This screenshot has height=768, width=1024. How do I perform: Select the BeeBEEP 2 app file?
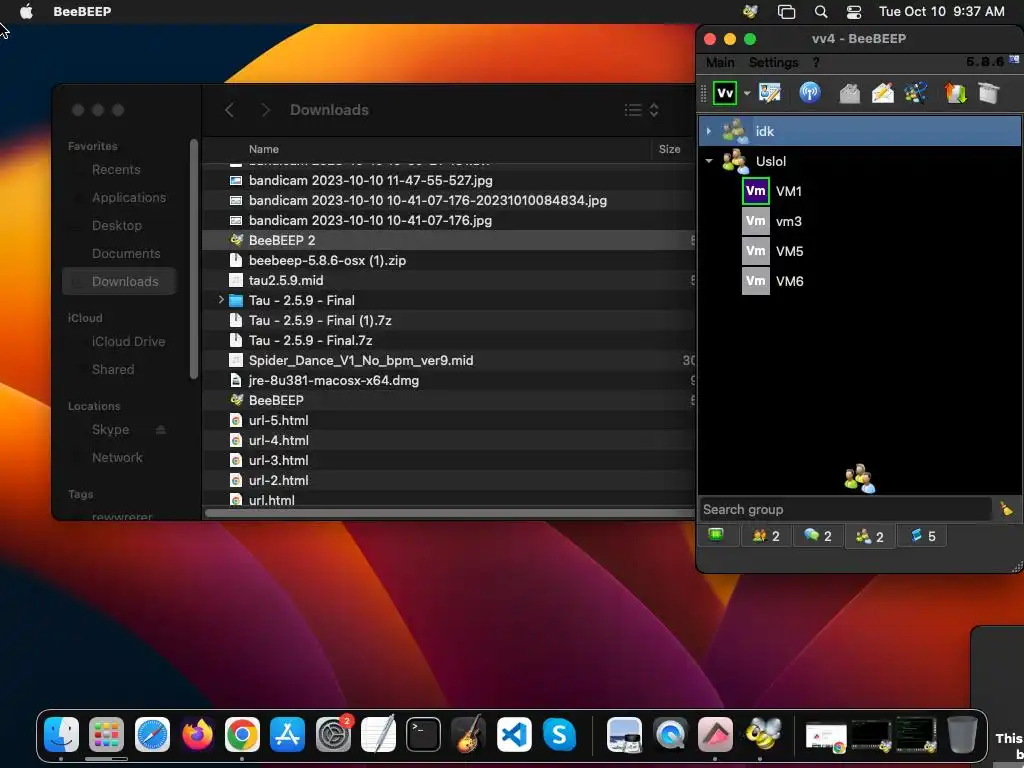coord(449,240)
